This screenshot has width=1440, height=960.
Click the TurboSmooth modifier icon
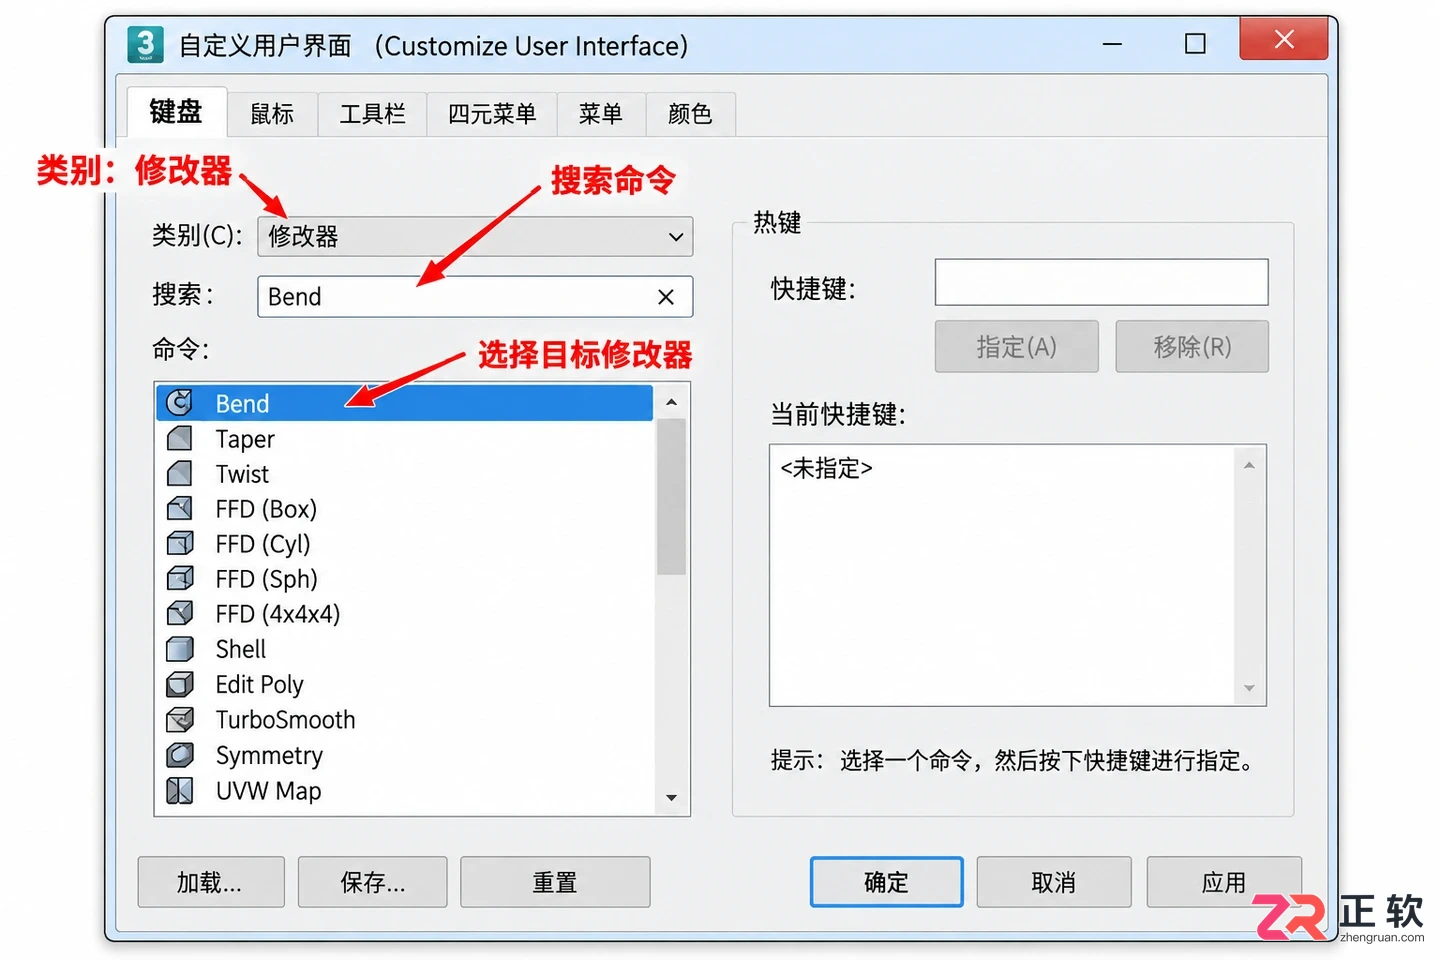[x=179, y=719]
